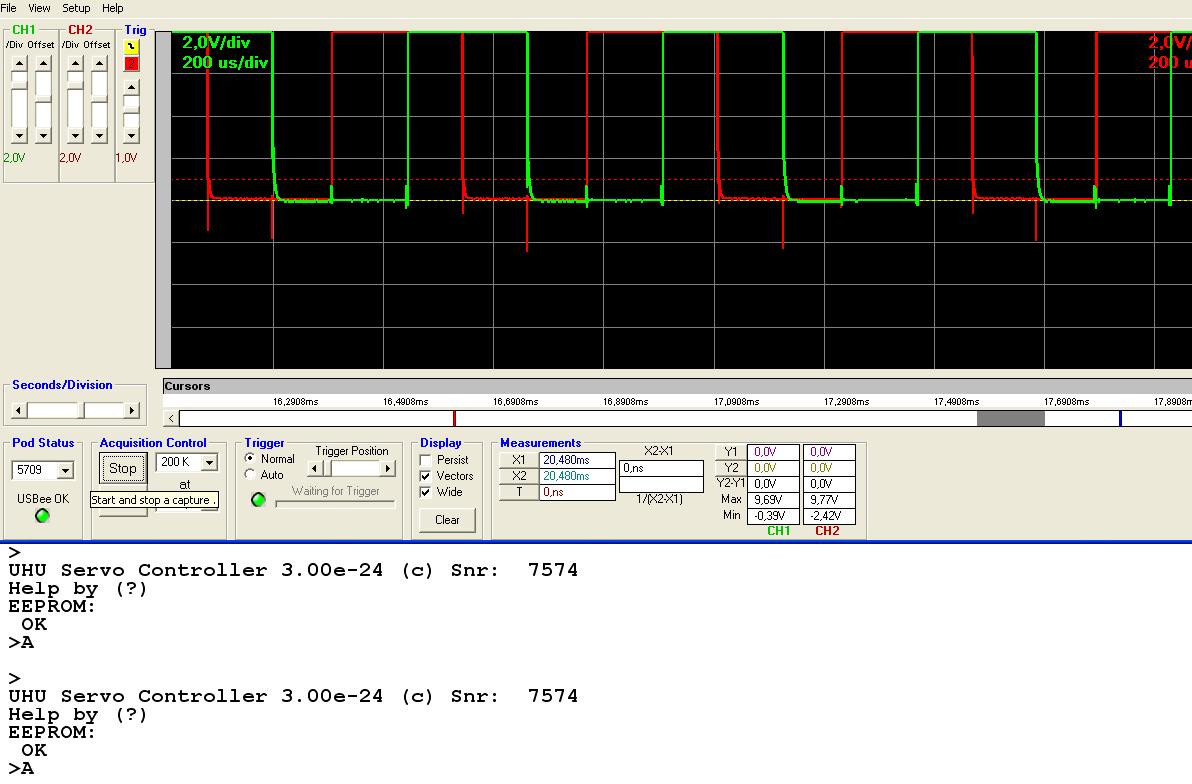Click CH2 /Div up arrow
1192x784 pixels.
click(75, 63)
